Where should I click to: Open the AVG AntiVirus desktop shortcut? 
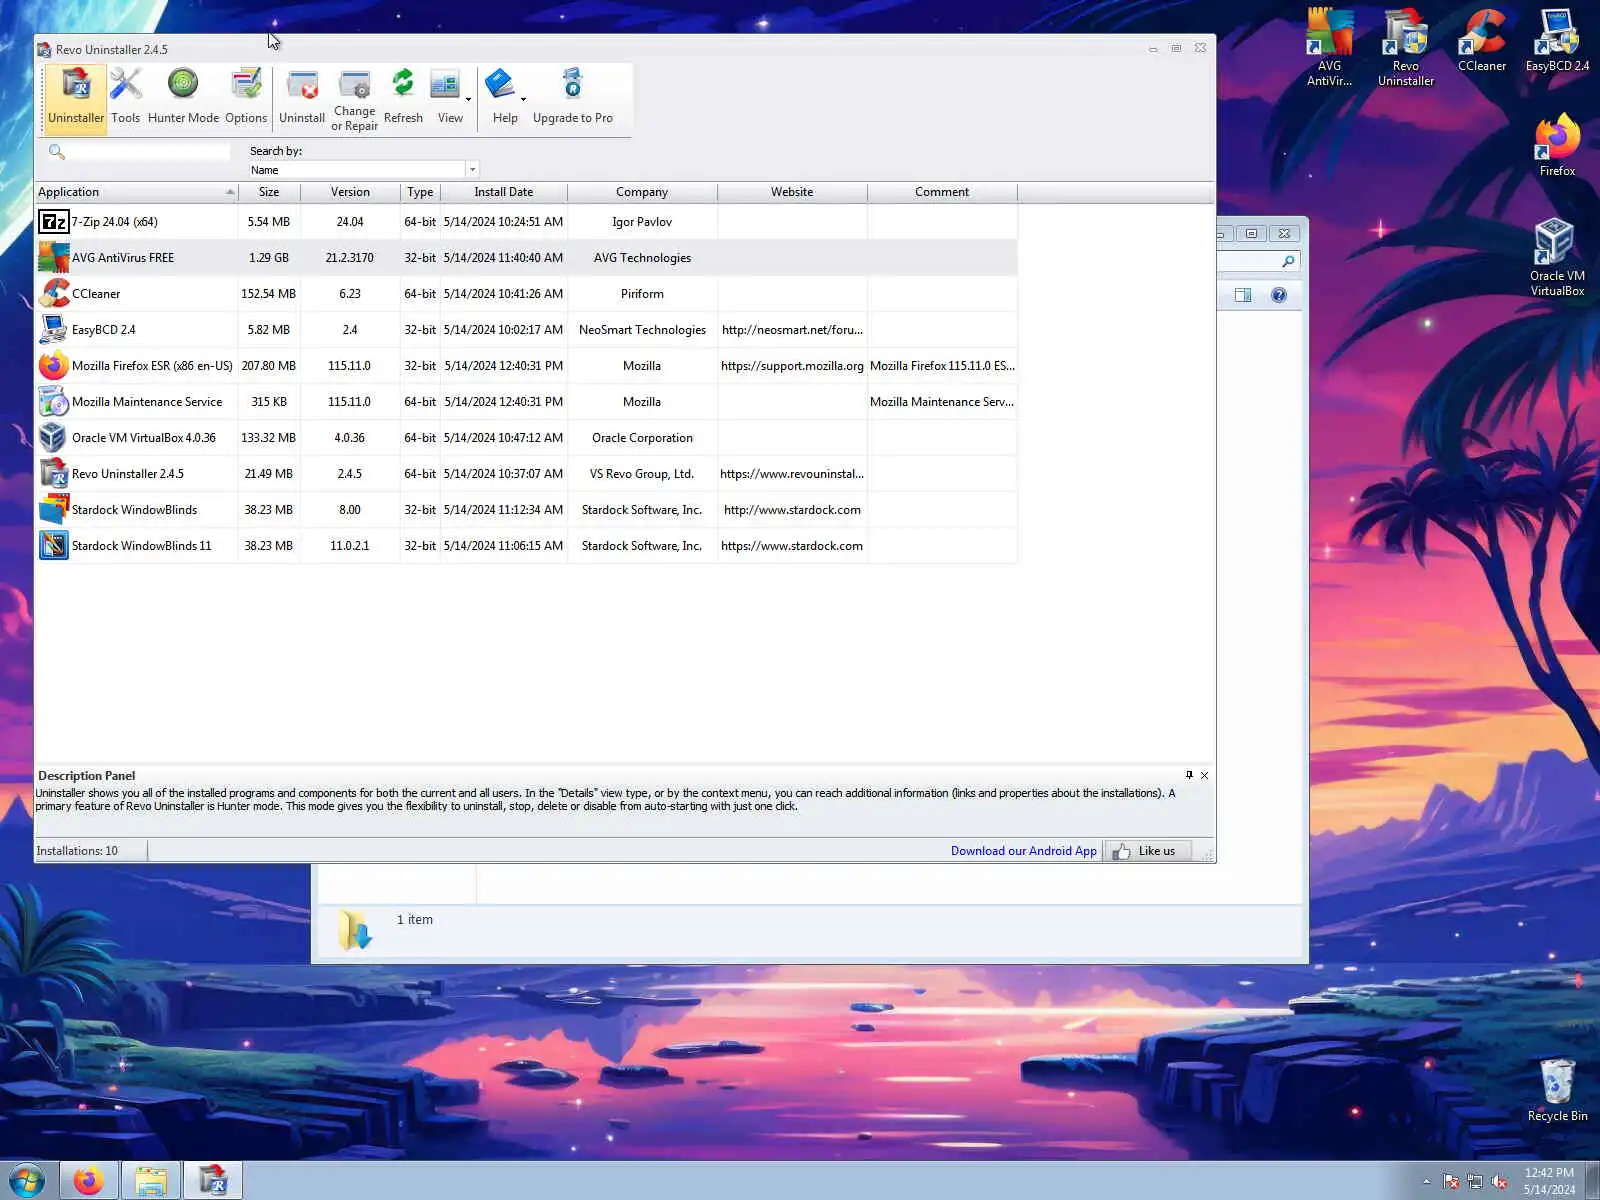pyautogui.click(x=1330, y=47)
